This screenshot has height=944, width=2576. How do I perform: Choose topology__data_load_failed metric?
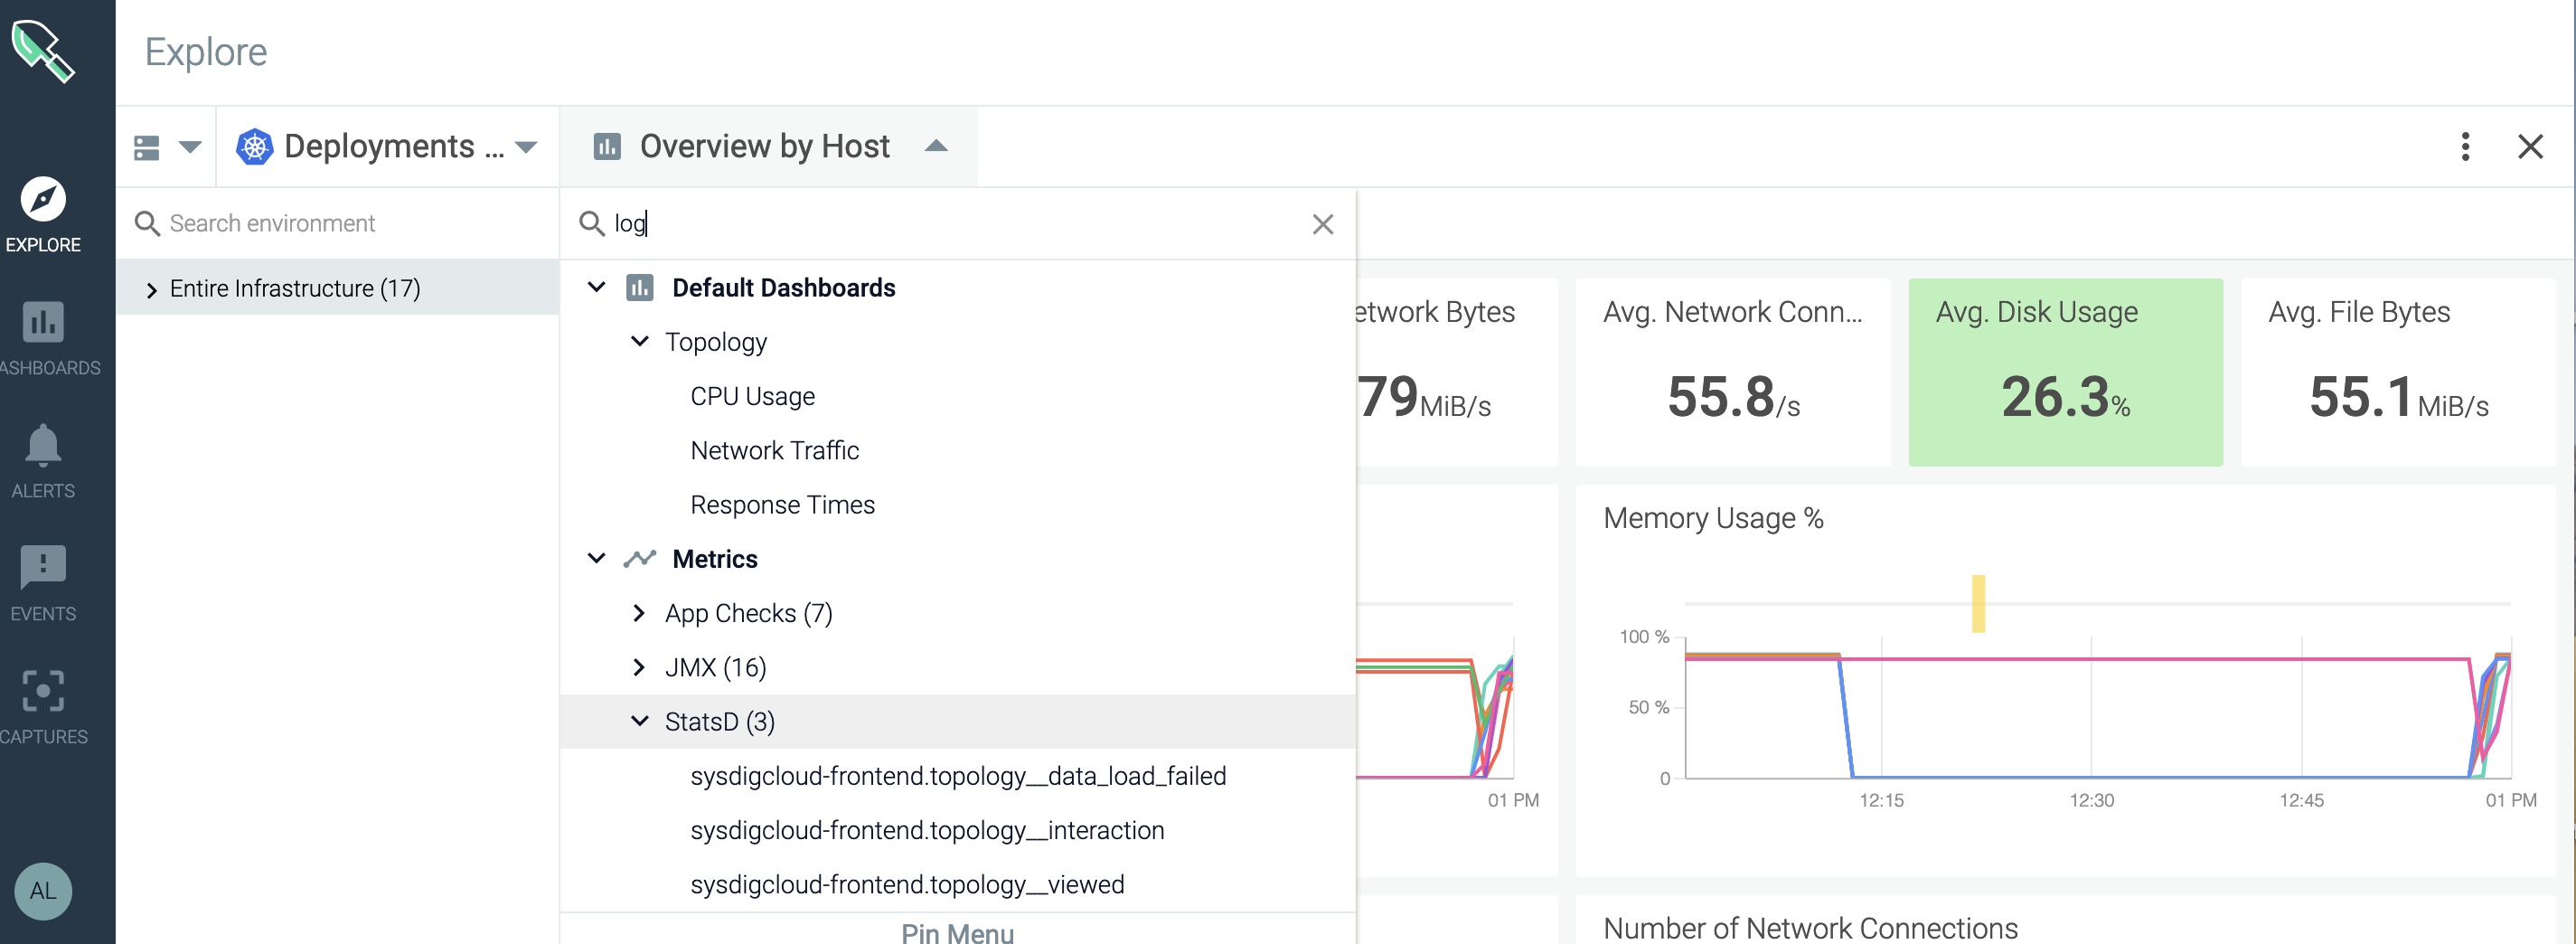click(x=958, y=776)
